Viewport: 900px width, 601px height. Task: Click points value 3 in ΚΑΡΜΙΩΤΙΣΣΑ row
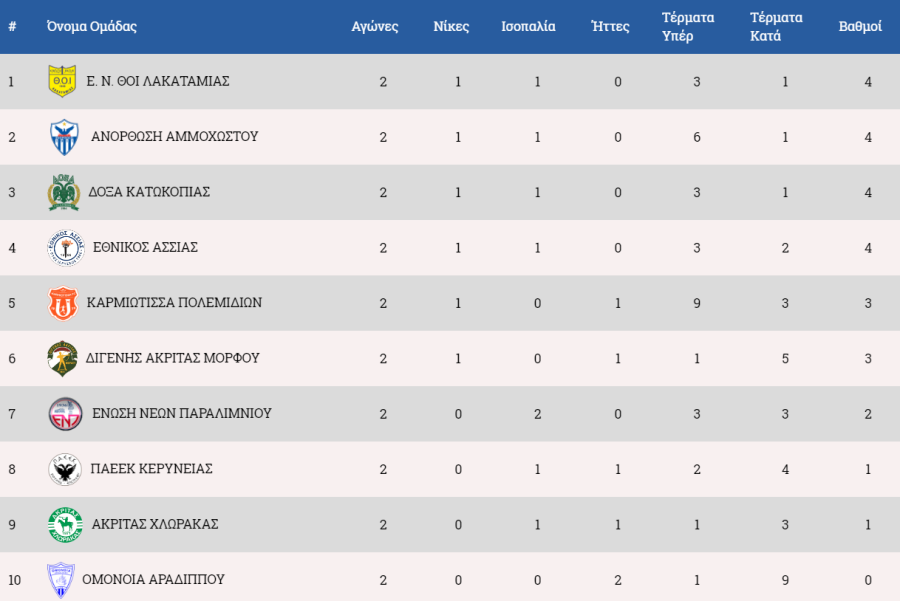click(868, 303)
